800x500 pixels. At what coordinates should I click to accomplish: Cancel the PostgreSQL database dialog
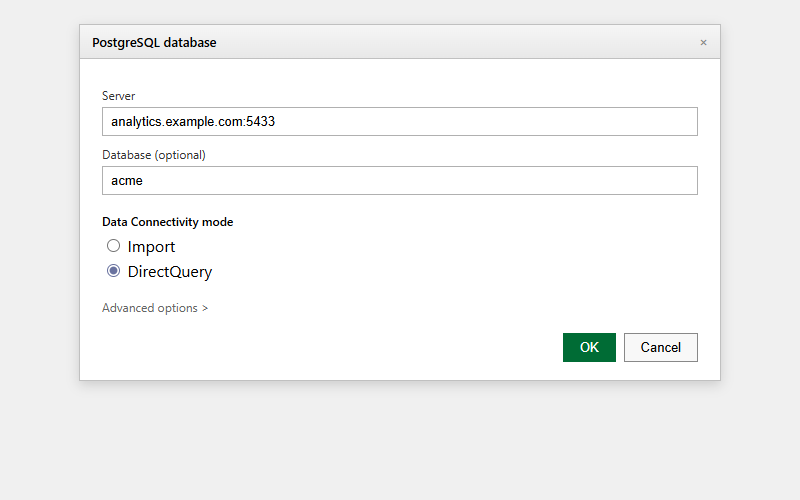click(661, 347)
